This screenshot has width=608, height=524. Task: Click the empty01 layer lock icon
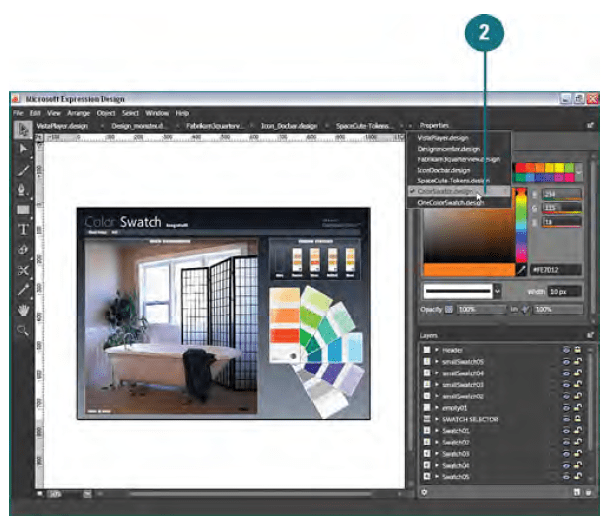[578, 408]
